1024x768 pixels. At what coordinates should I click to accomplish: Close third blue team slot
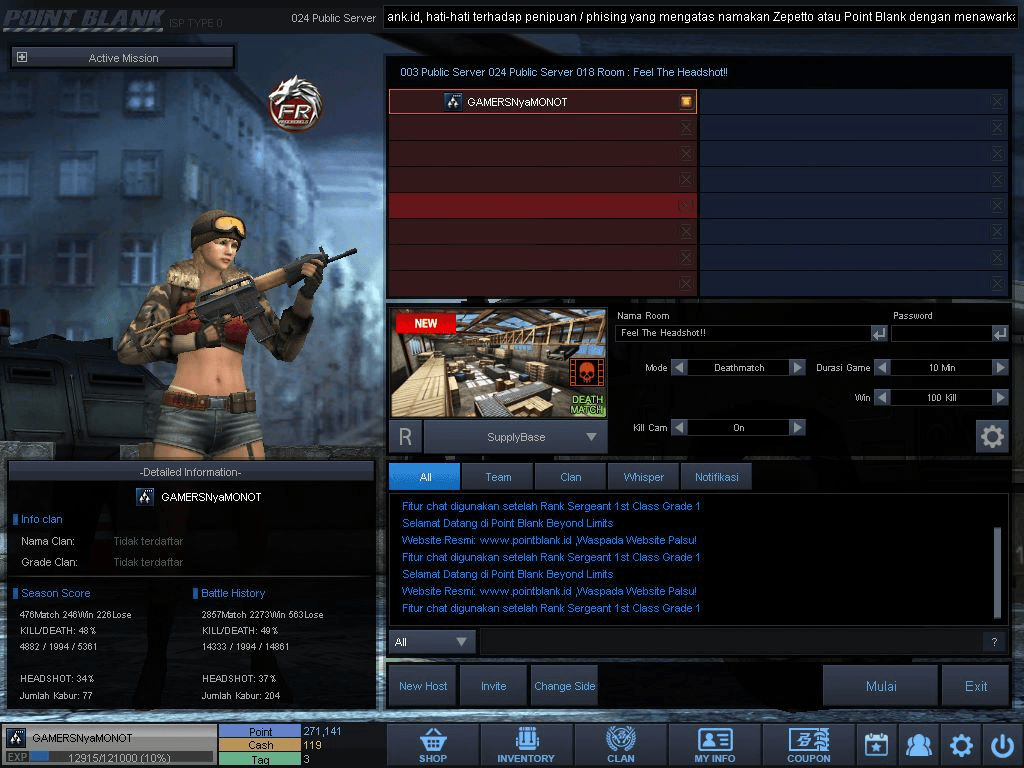(x=997, y=153)
